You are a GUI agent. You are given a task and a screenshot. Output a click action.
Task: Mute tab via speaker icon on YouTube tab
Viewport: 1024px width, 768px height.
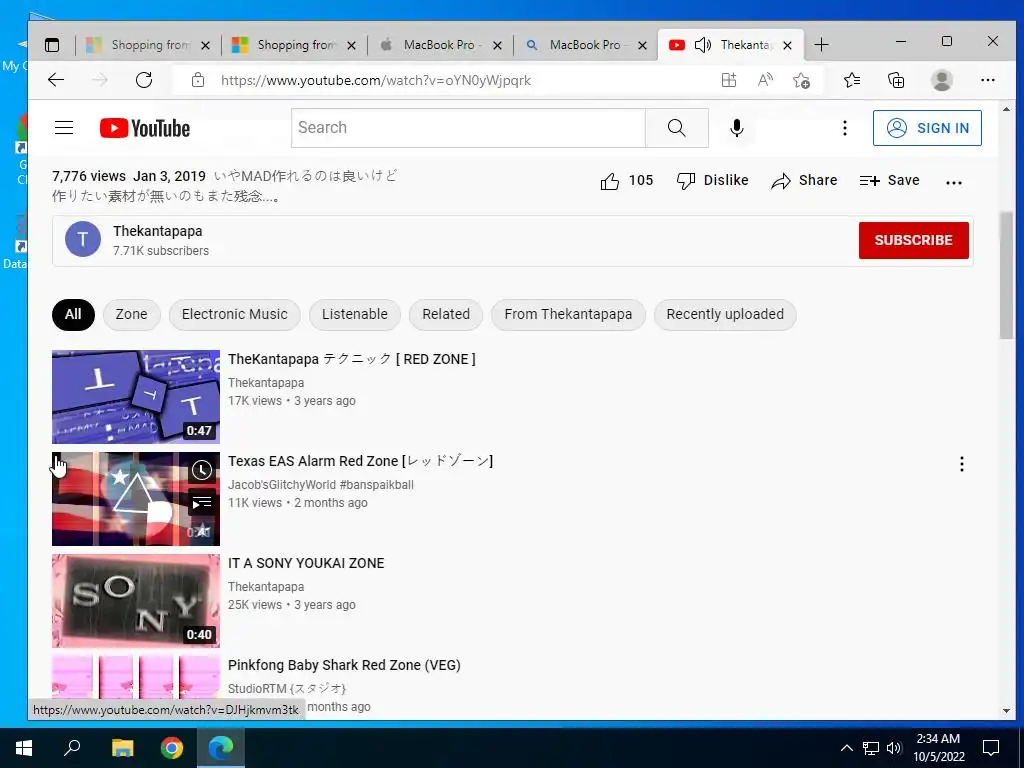pyautogui.click(x=703, y=45)
